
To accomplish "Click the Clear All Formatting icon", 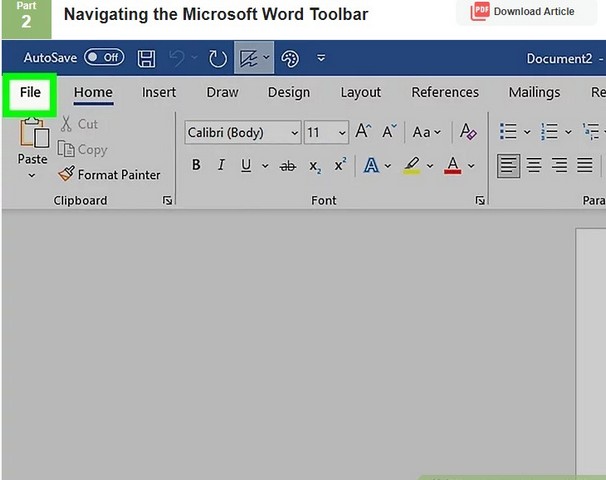I will [x=467, y=132].
